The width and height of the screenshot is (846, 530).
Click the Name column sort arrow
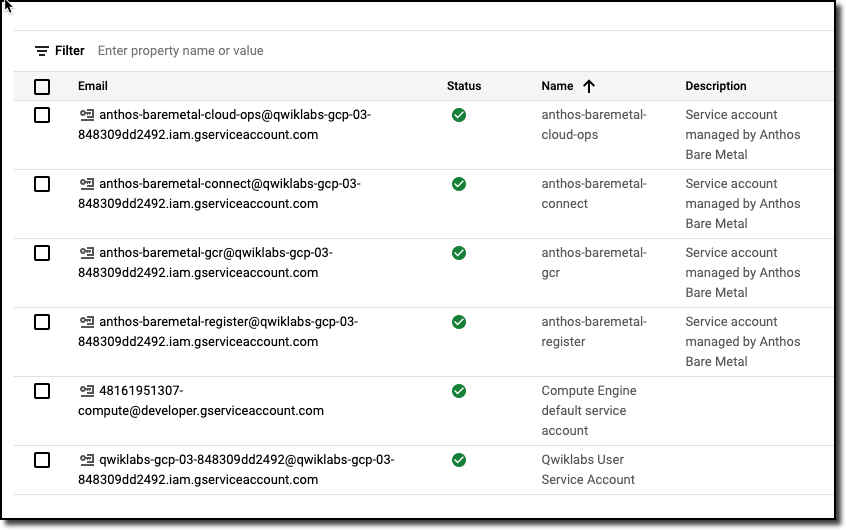(589, 86)
